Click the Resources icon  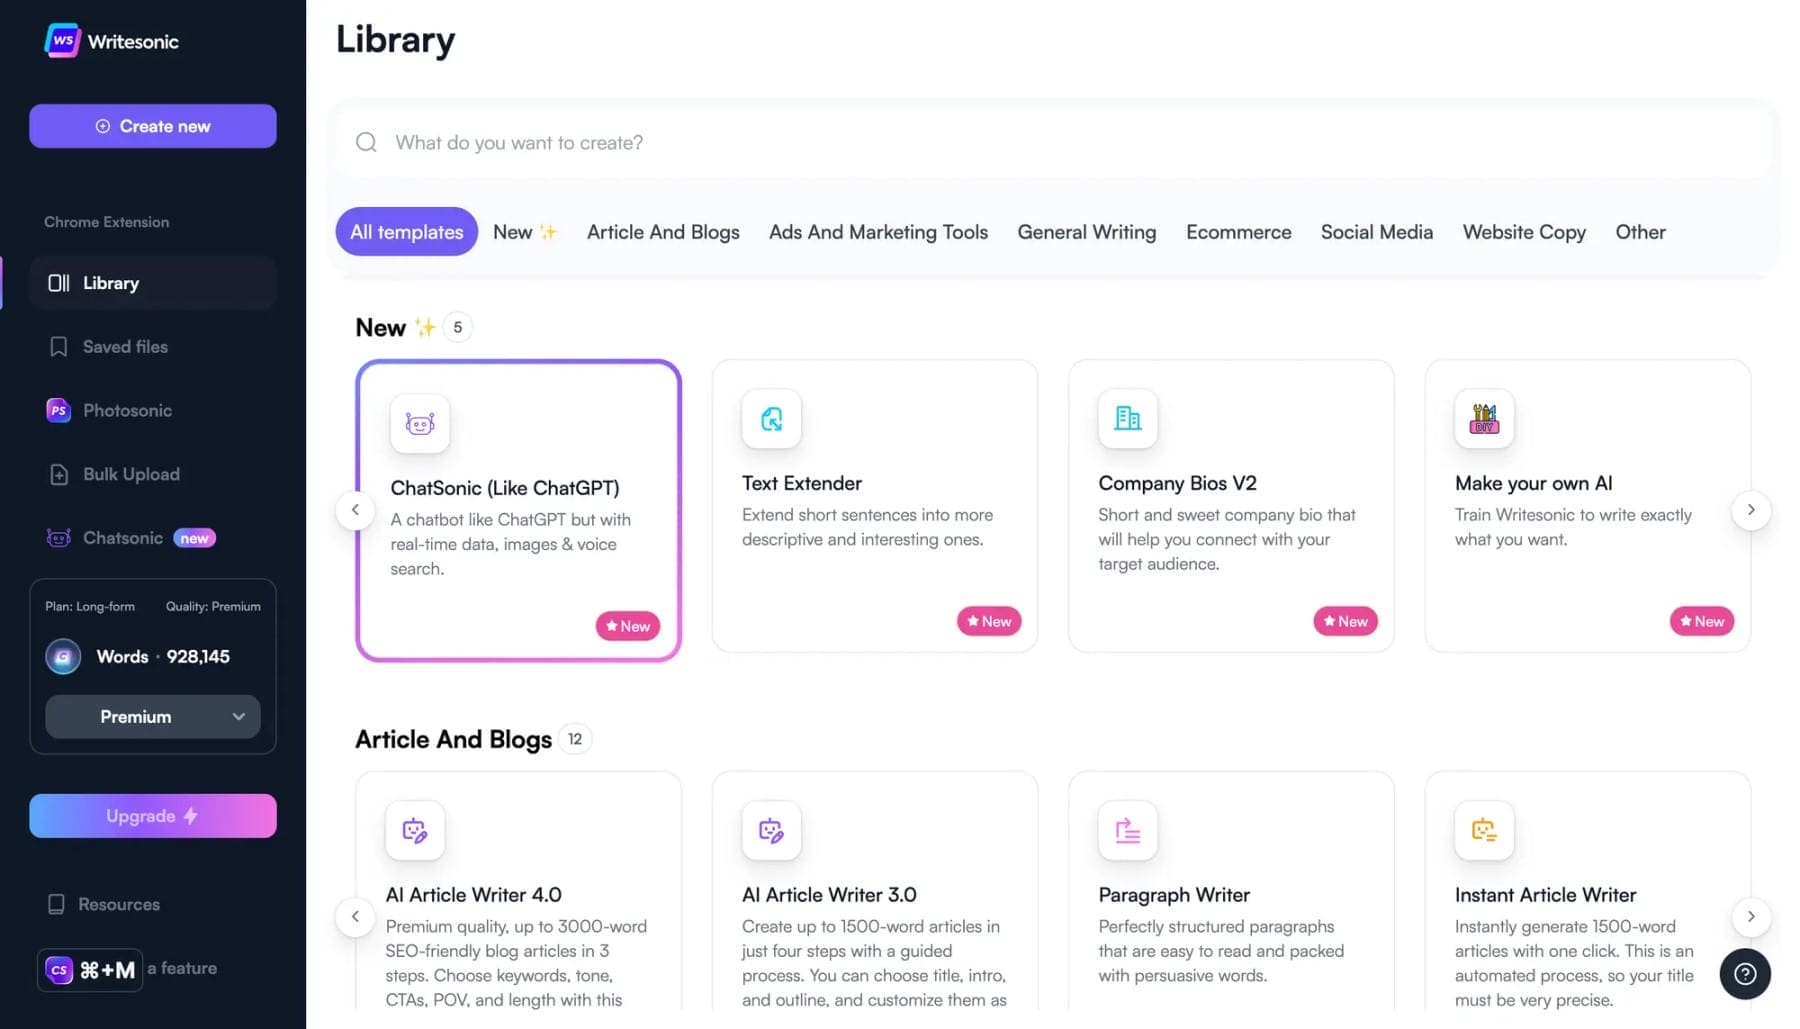click(x=58, y=903)
